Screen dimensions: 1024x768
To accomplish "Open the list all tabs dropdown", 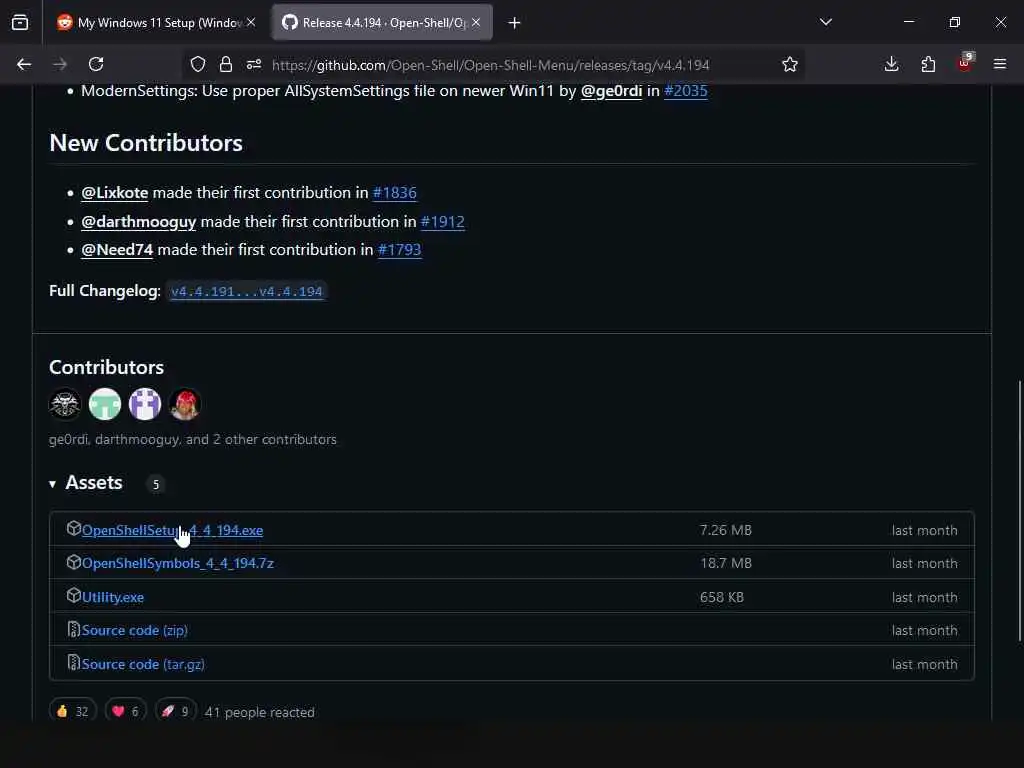I will 826,22.
